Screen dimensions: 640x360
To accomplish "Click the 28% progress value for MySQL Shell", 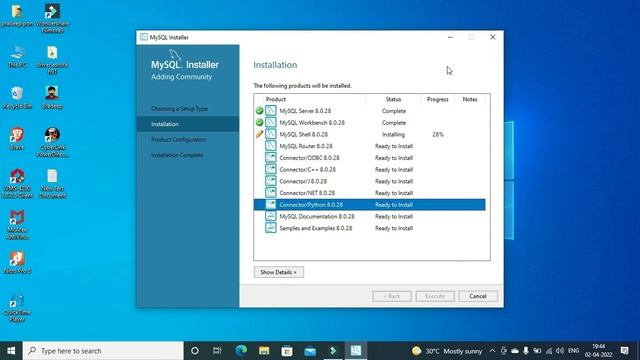I will click(438, 134).
